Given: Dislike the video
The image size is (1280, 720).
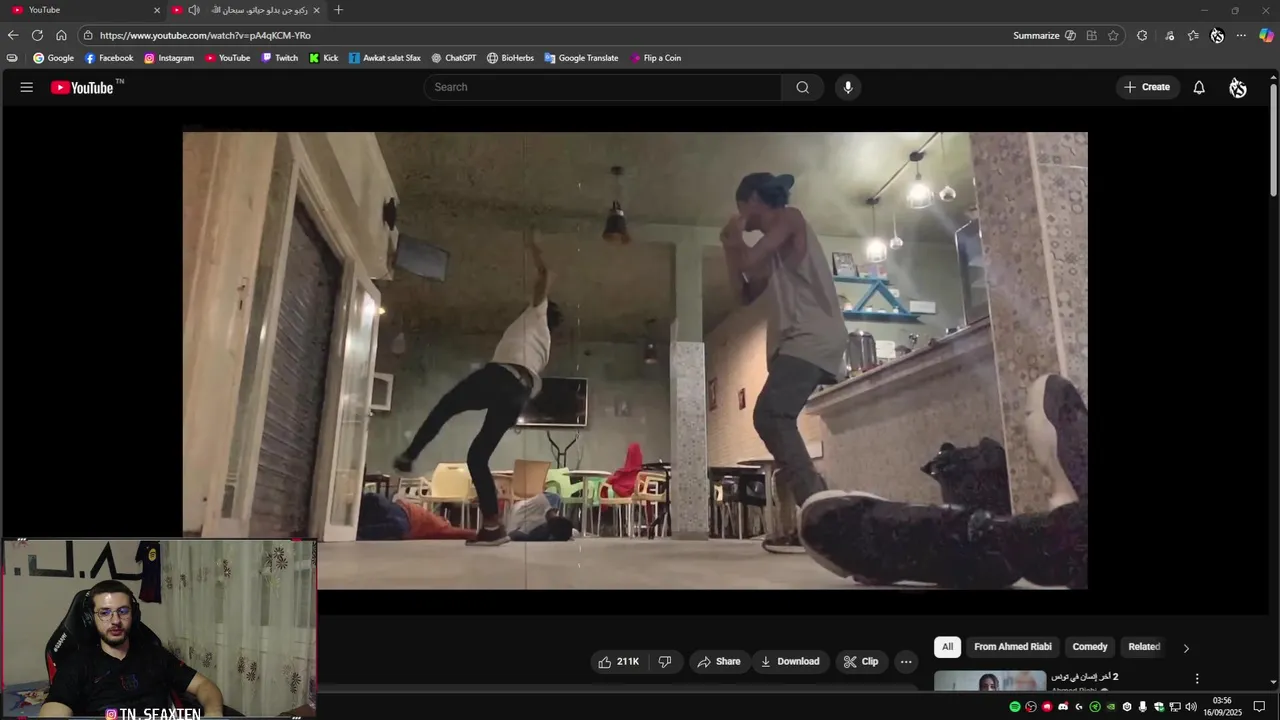Looking at the screenshot, I should (x=665, y=661).
